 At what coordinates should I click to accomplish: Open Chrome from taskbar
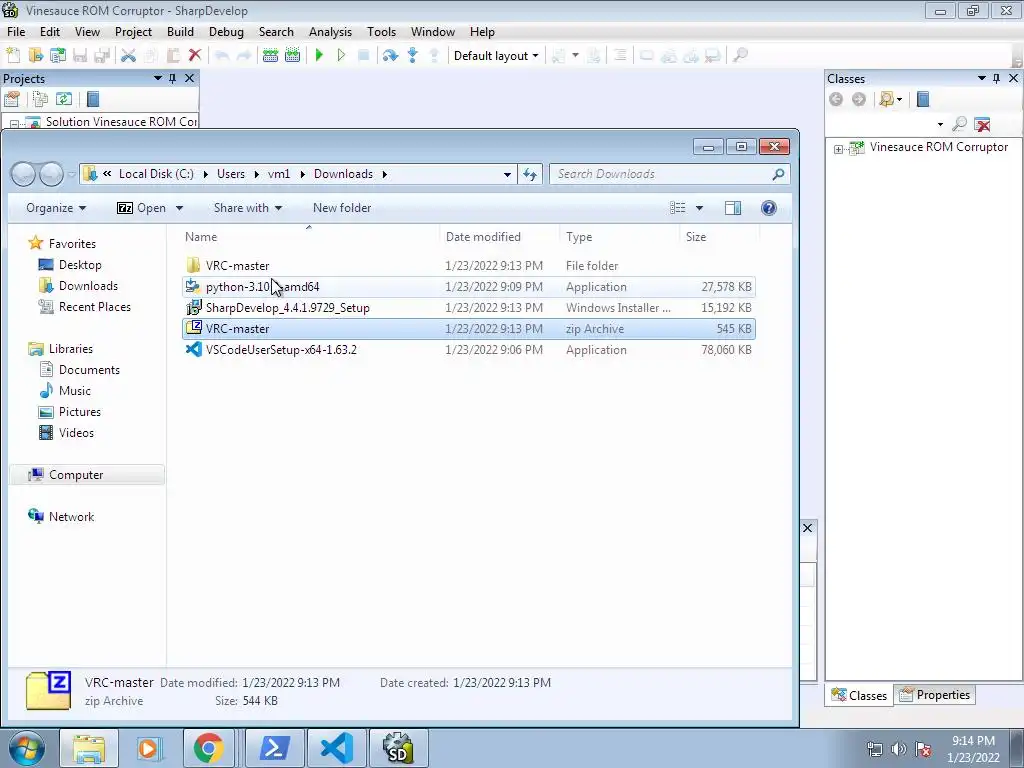click(208, 748)
